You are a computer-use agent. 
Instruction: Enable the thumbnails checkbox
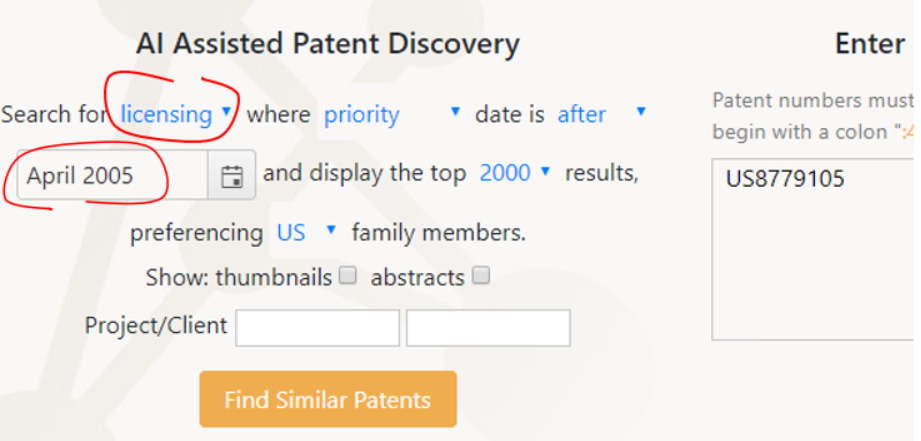[349, 275]
